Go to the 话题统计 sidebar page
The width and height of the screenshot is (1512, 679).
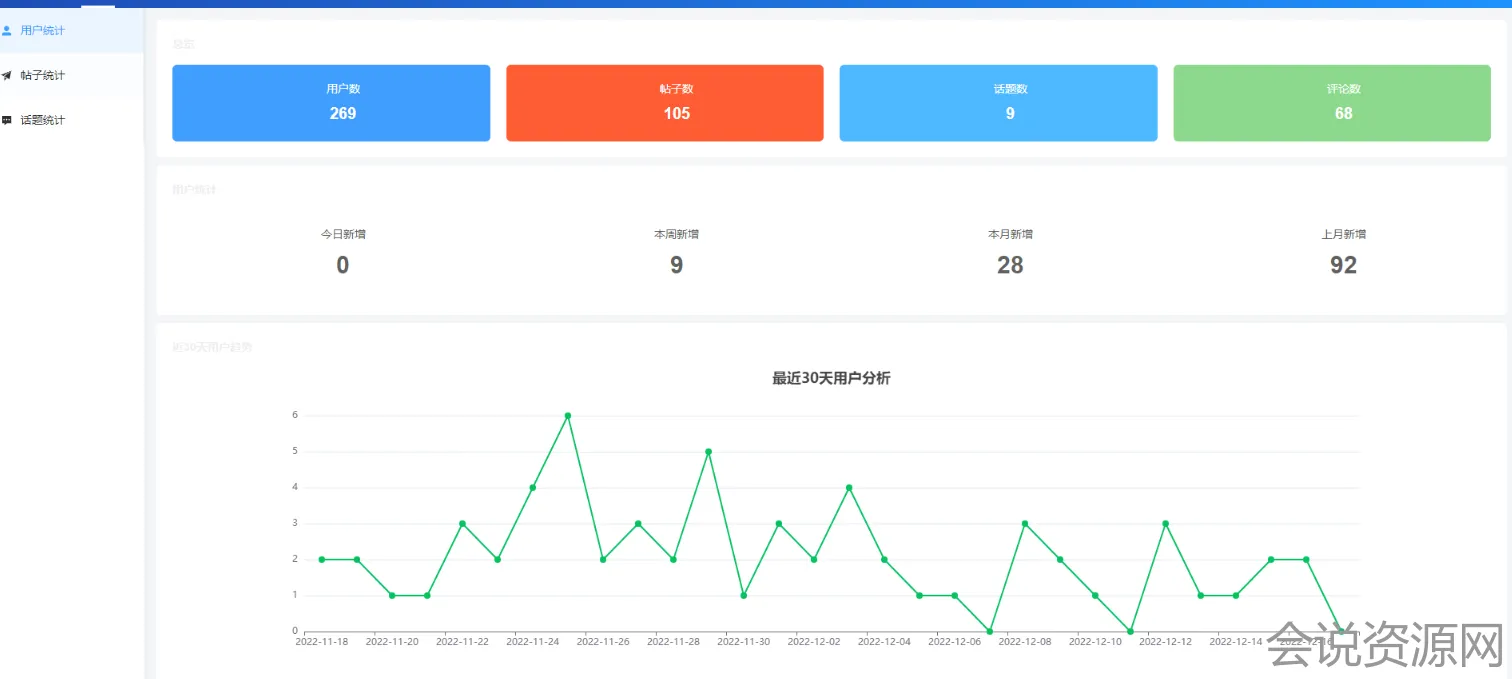point(43,120)
